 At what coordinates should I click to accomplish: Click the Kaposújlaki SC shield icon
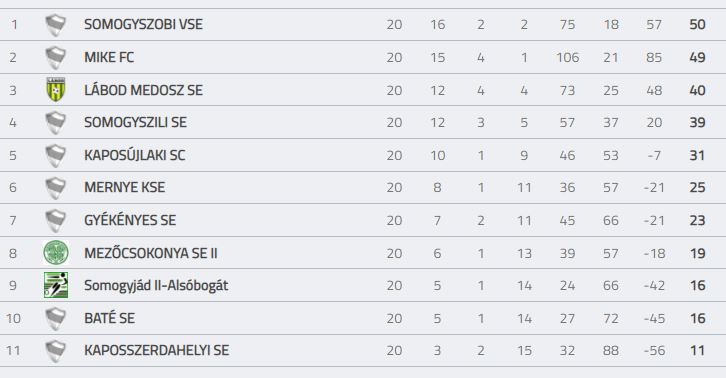56,155
